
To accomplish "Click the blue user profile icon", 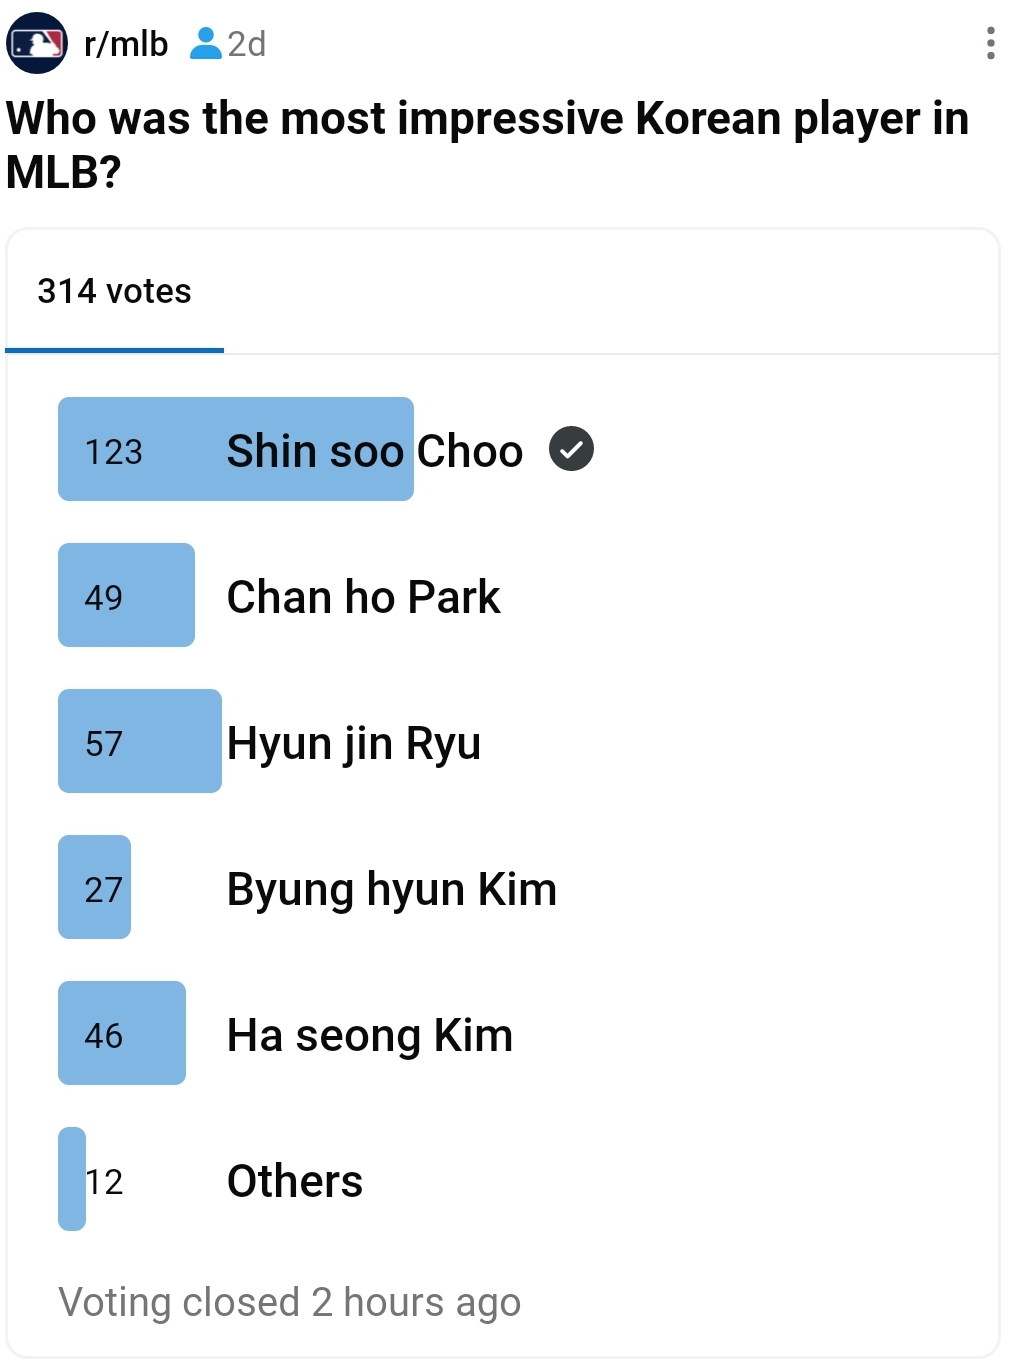I will [205, 44].
